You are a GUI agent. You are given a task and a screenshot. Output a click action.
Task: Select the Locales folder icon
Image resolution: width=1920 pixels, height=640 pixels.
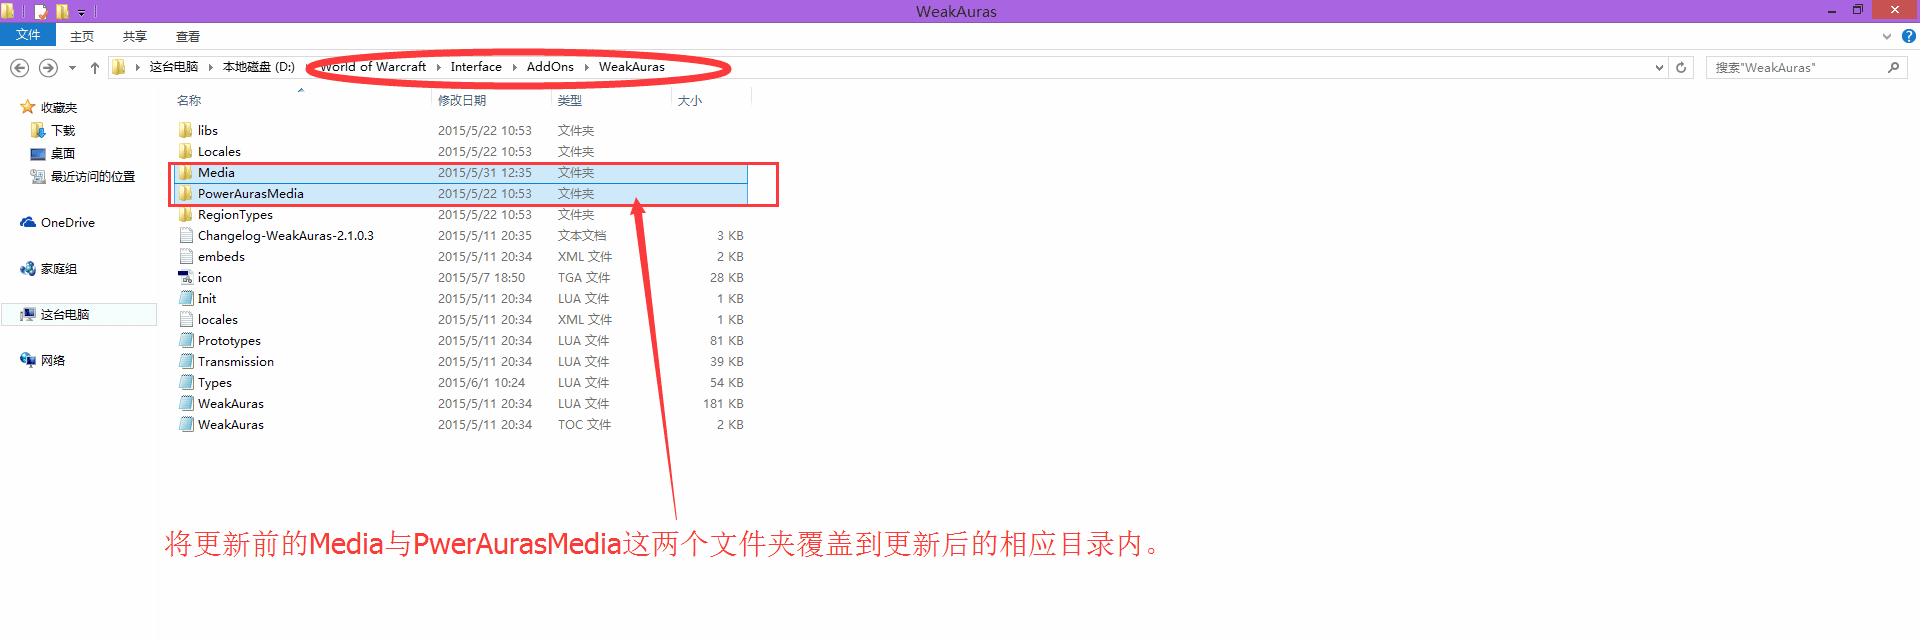pyautogui.click(x=186, y=151)
